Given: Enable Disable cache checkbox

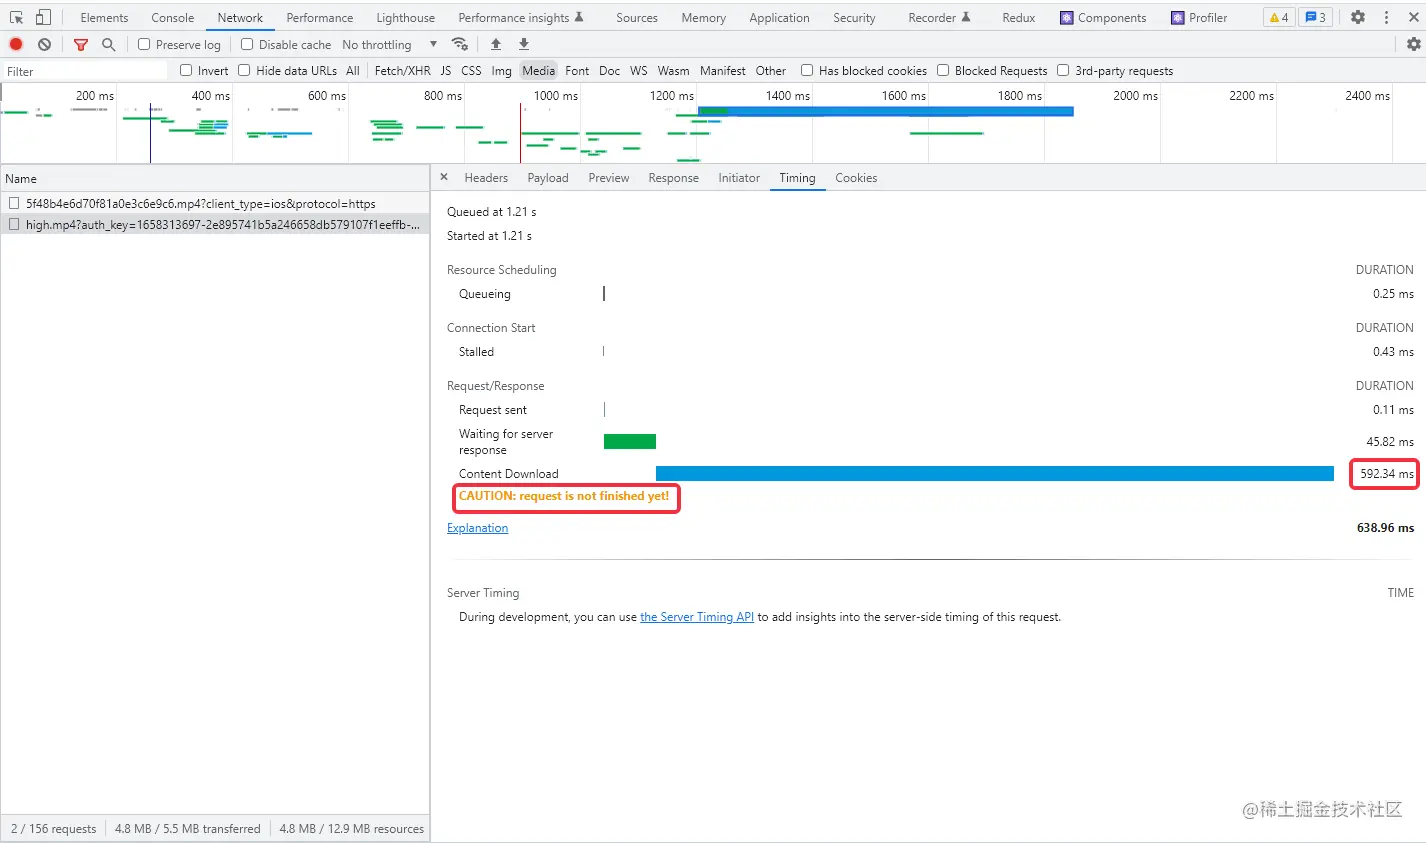Looking at the screenshot, I should (247, 44).
